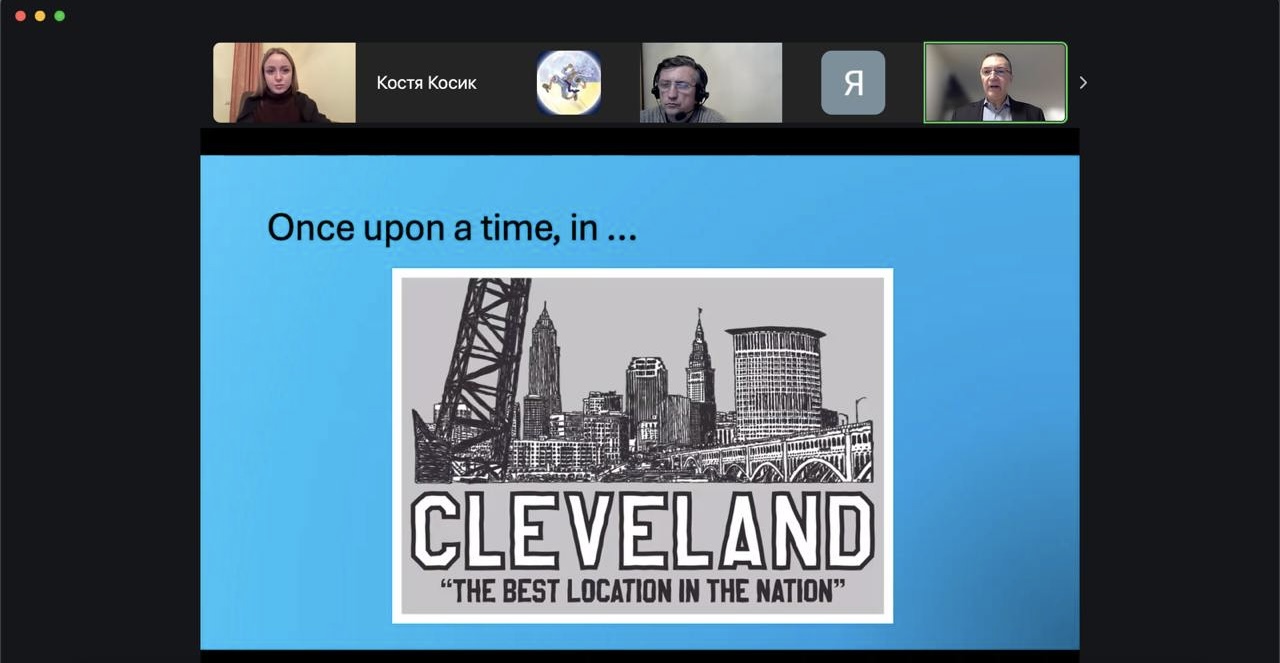Enter full screen with the green button

(60, 16)
